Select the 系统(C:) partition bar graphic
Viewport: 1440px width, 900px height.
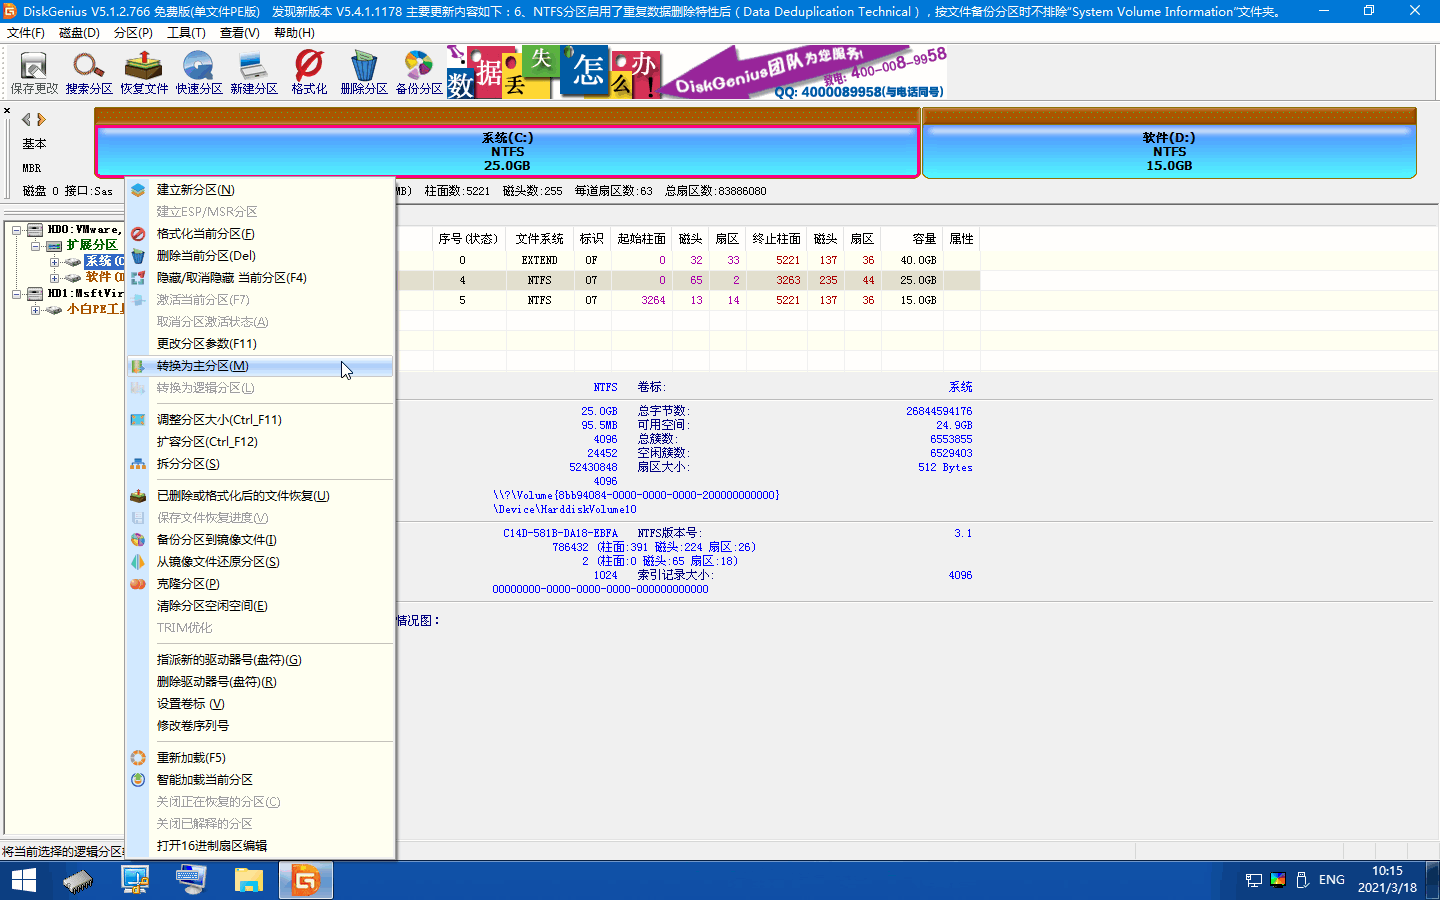(507, 152)
